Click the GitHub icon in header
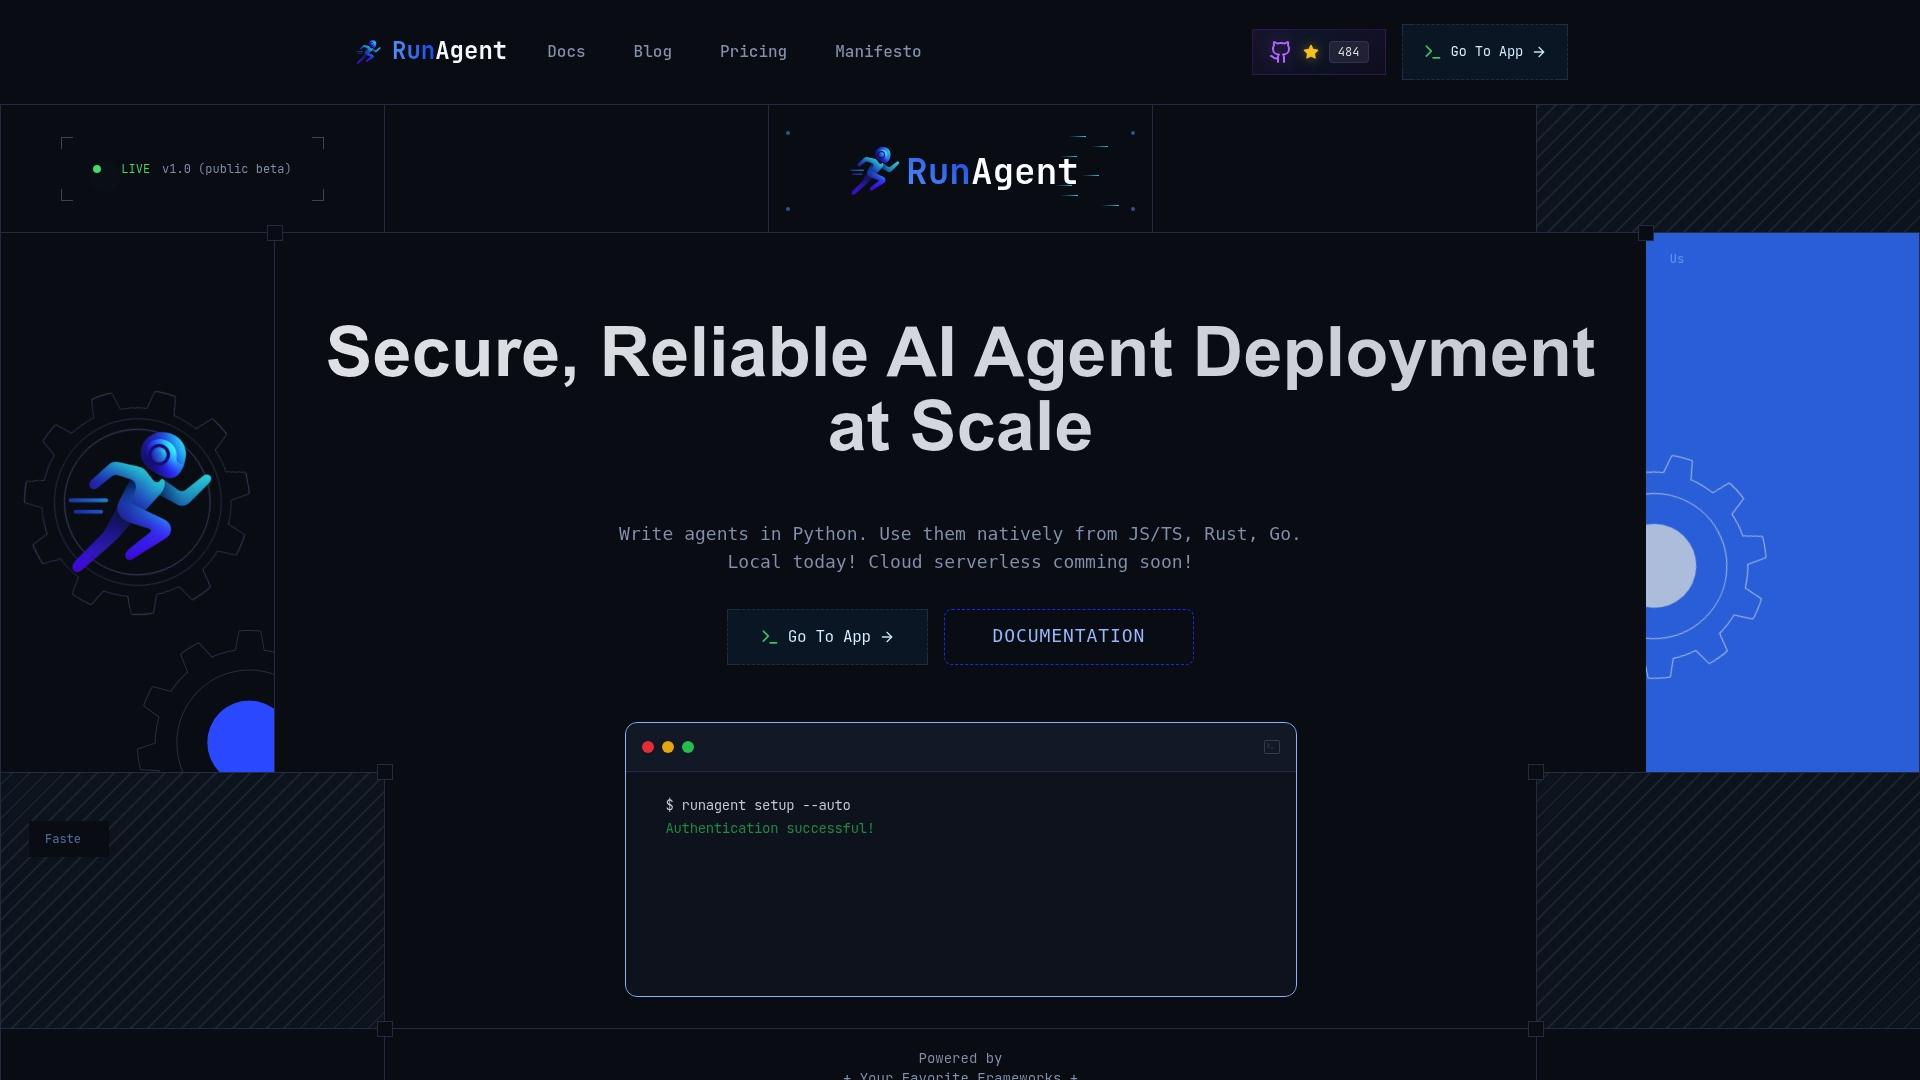Viewport: 1920px width, 1080px height. coord(1280,52)
